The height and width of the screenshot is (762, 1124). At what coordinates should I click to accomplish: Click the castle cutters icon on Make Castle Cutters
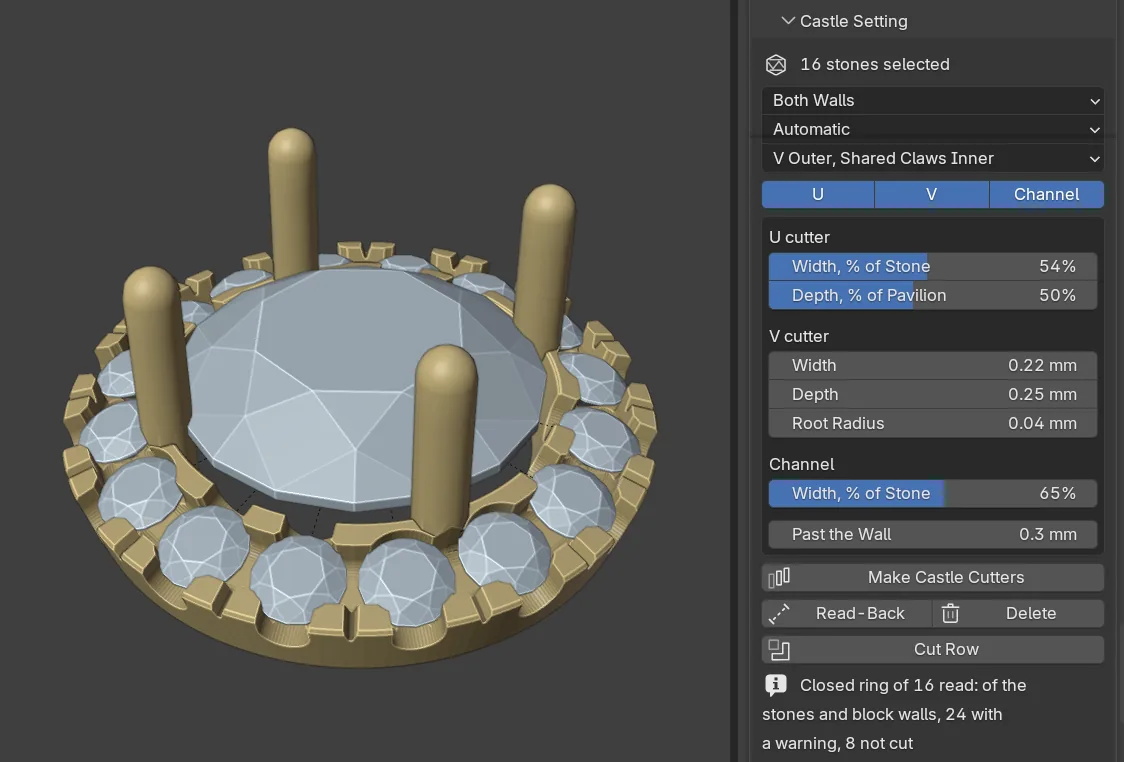pyautogui.click(x=779, y=577)
